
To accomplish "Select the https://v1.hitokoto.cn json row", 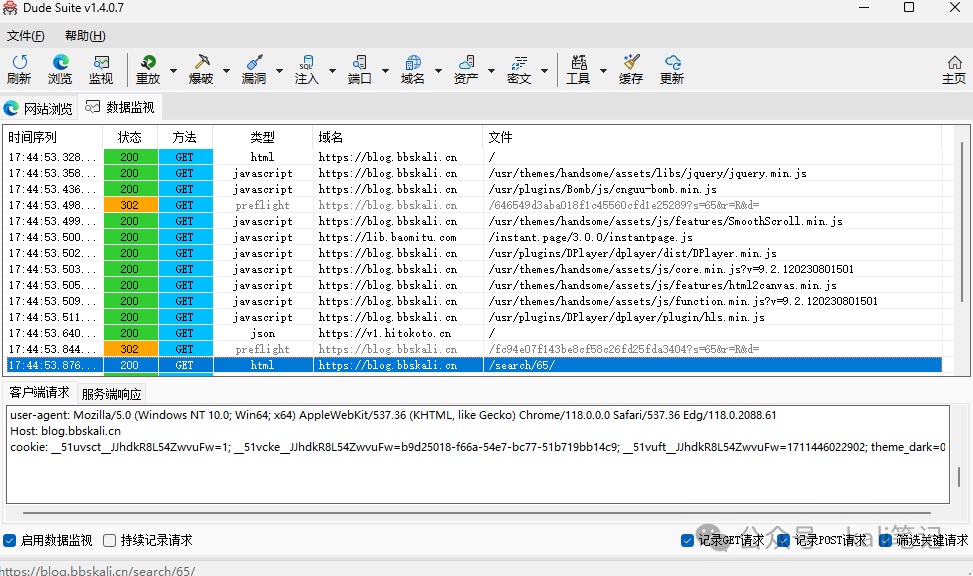I will click(474, 333).
